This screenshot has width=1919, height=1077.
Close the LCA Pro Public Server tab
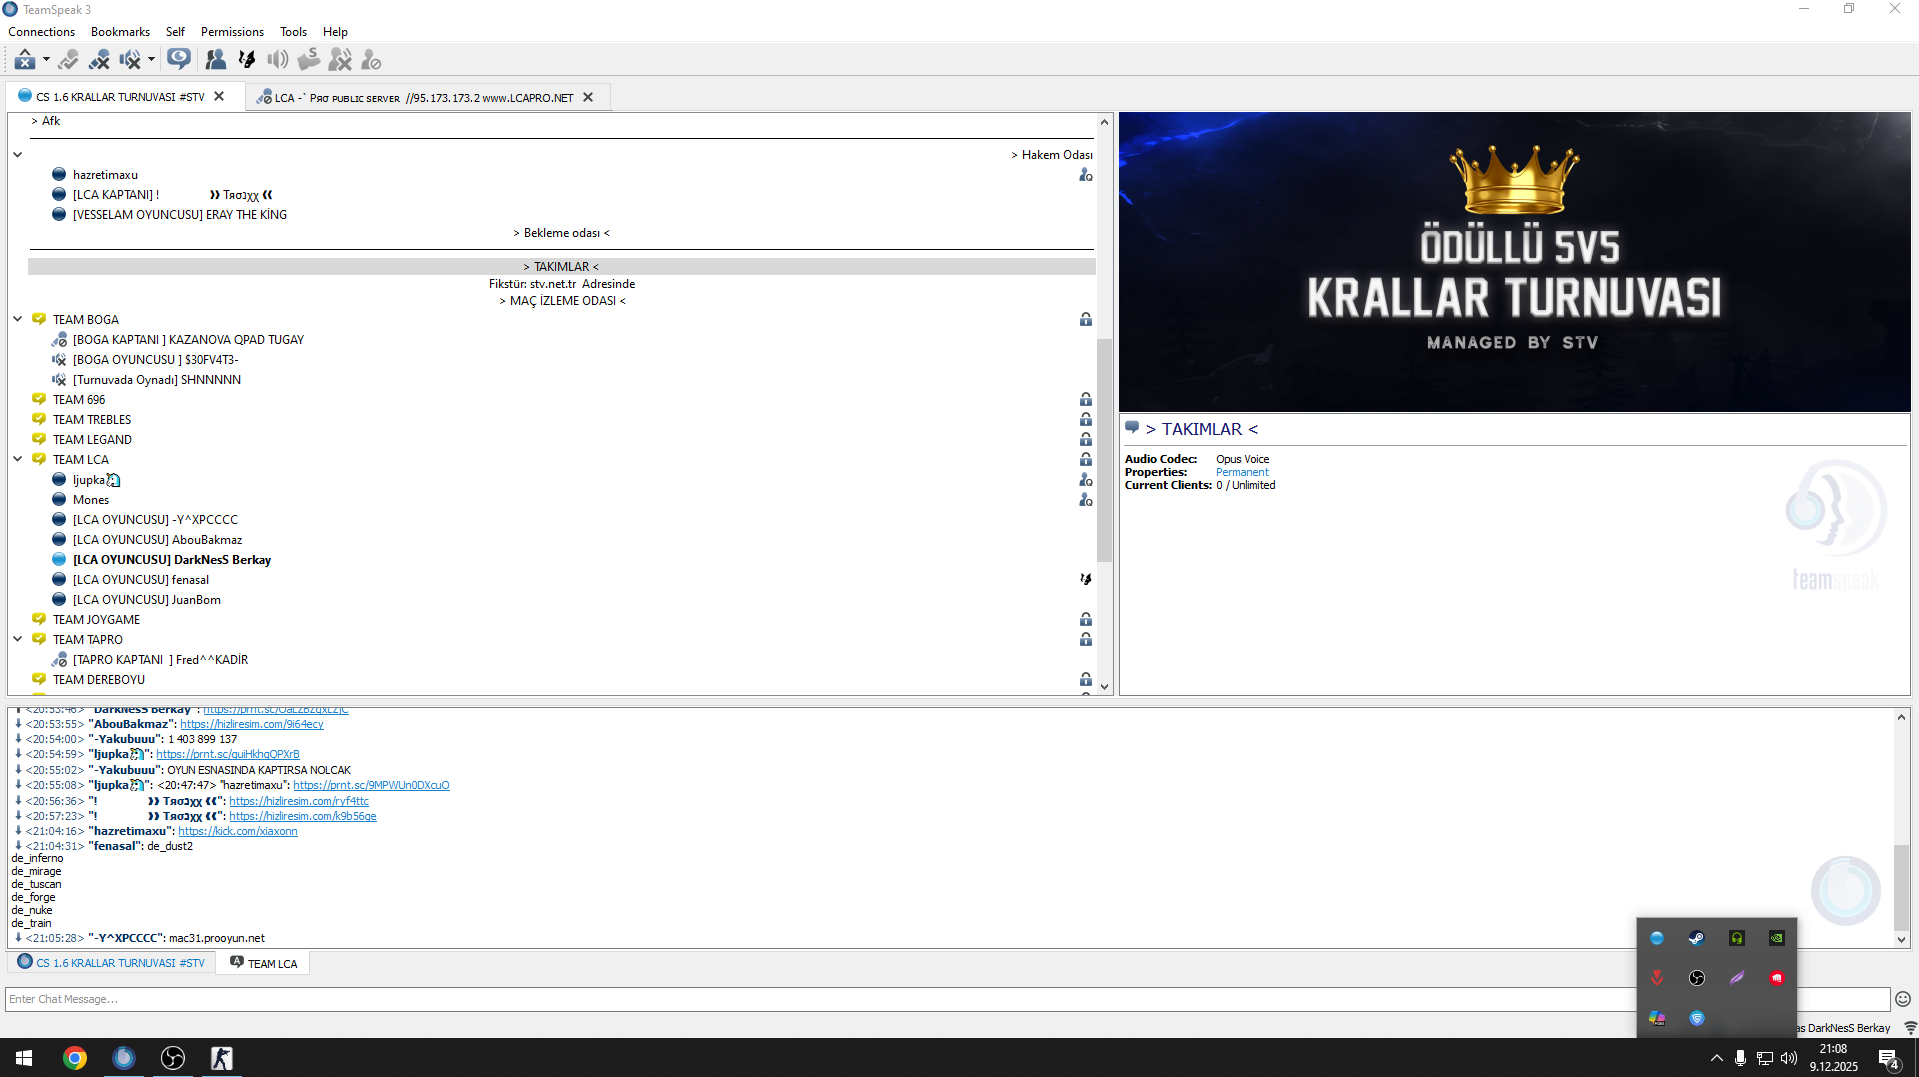[x=588, y=97]
